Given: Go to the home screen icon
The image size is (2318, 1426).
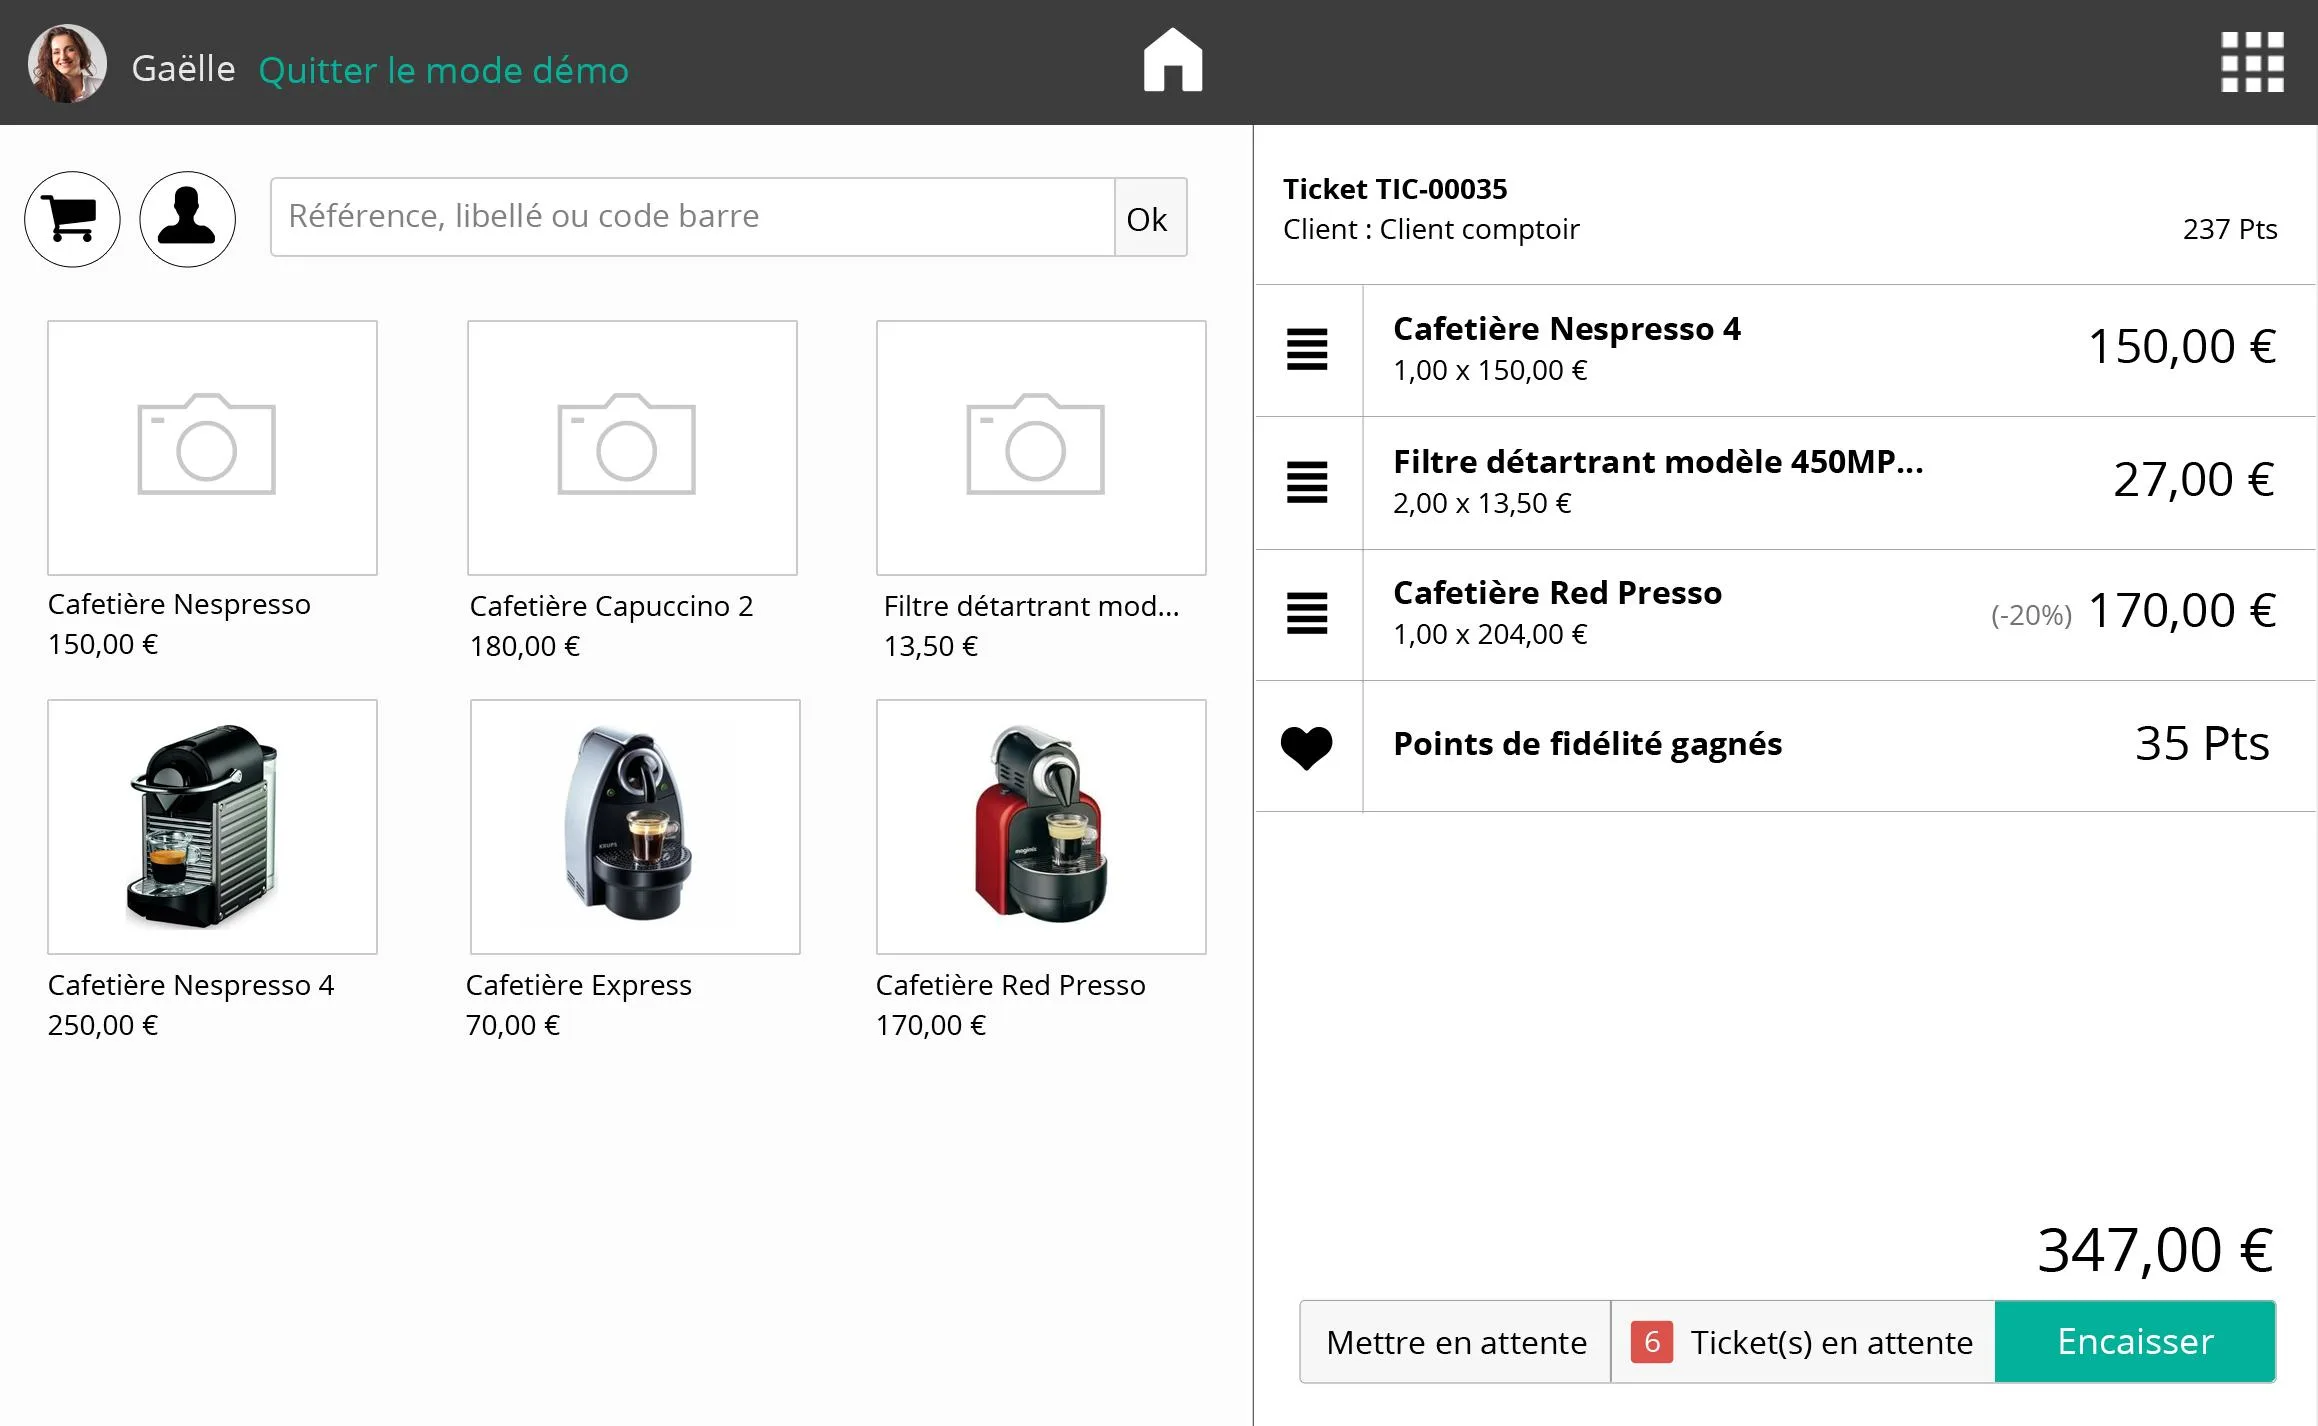Looking at the screenshot, I should (1173, 60).
